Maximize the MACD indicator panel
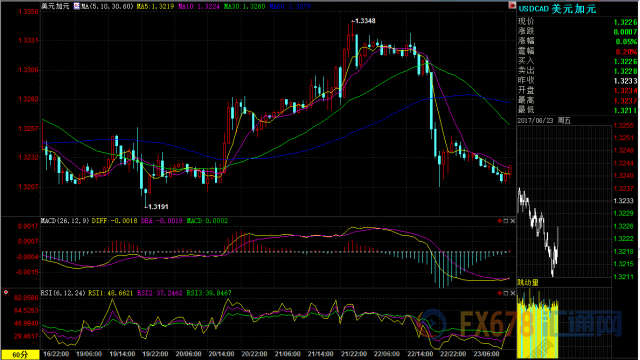The width and height of the screenshot is (640, 360). click(506, 221)
